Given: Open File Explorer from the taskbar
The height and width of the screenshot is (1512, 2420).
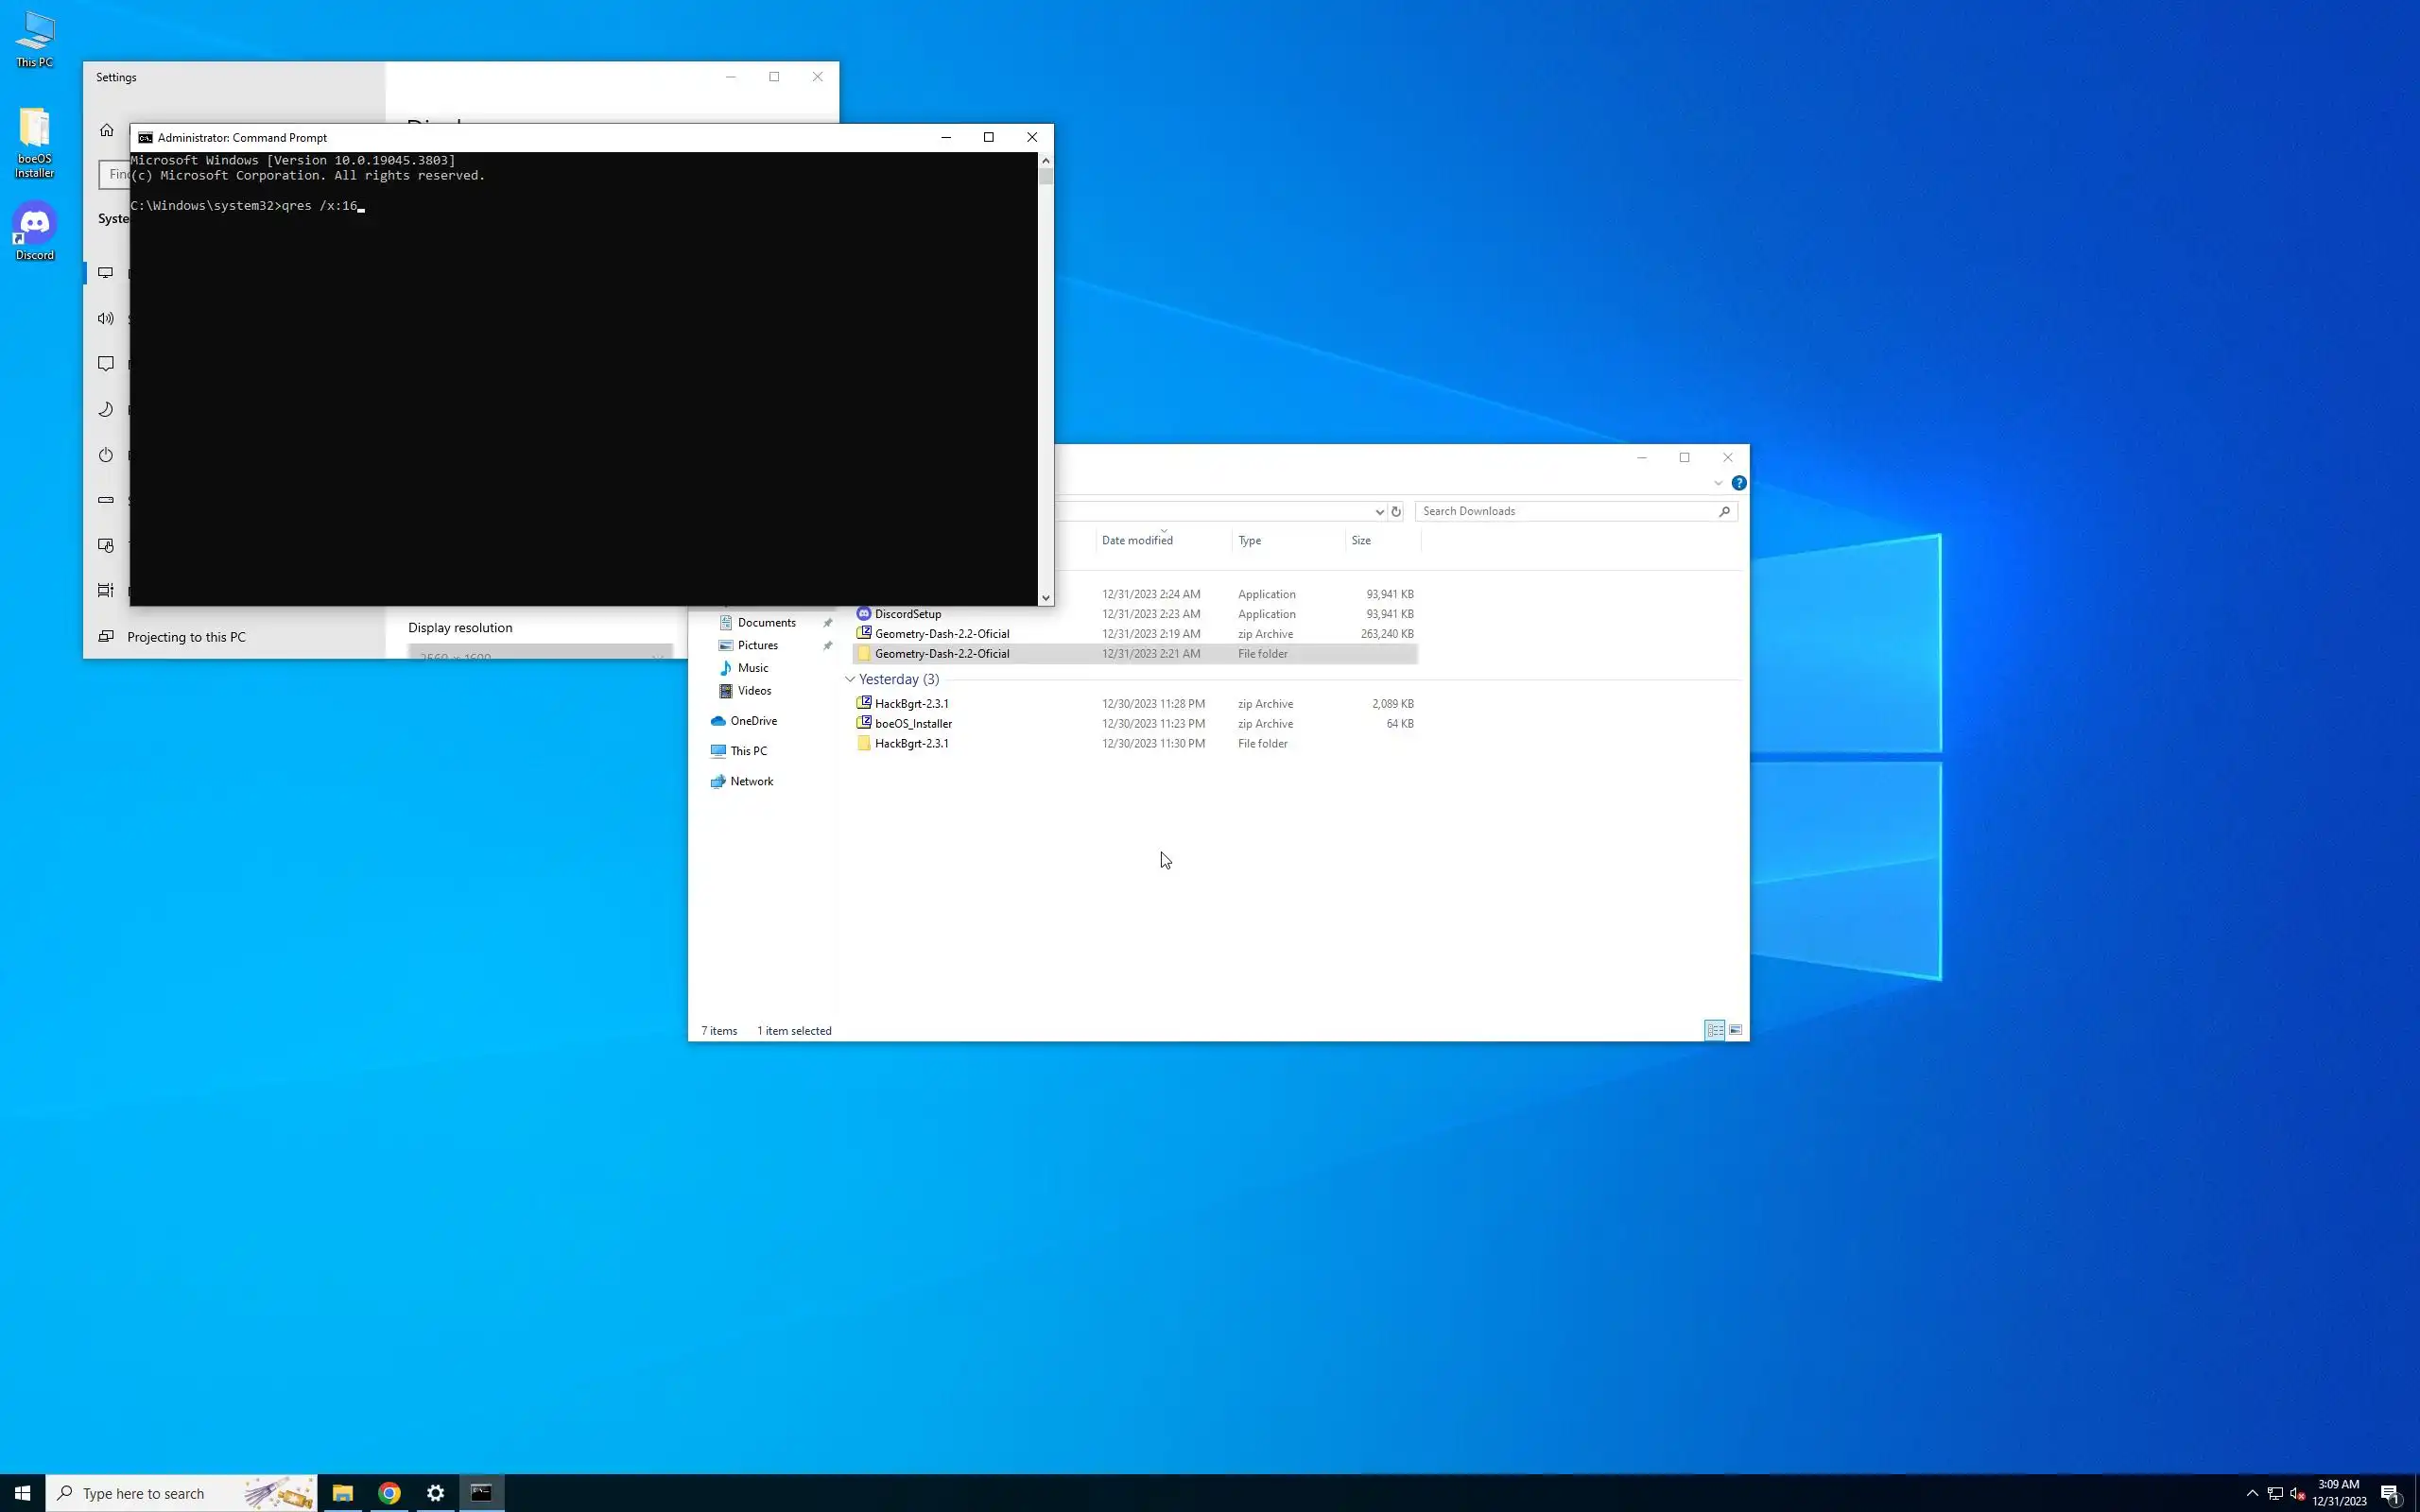Looking at the screenshot, I should [x=342, y=1493].
